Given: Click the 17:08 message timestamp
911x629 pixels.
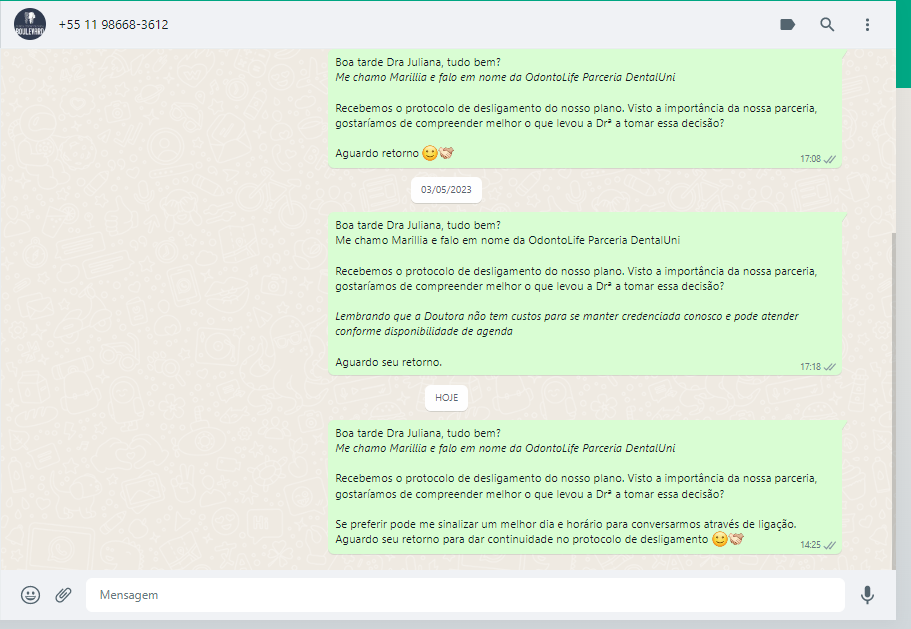Looking at the screenshot, I should click(x=810, y=159).
